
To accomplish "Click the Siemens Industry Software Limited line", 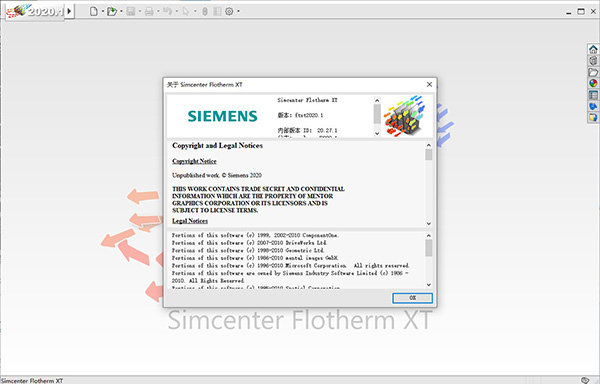I will tap(290, 277).
